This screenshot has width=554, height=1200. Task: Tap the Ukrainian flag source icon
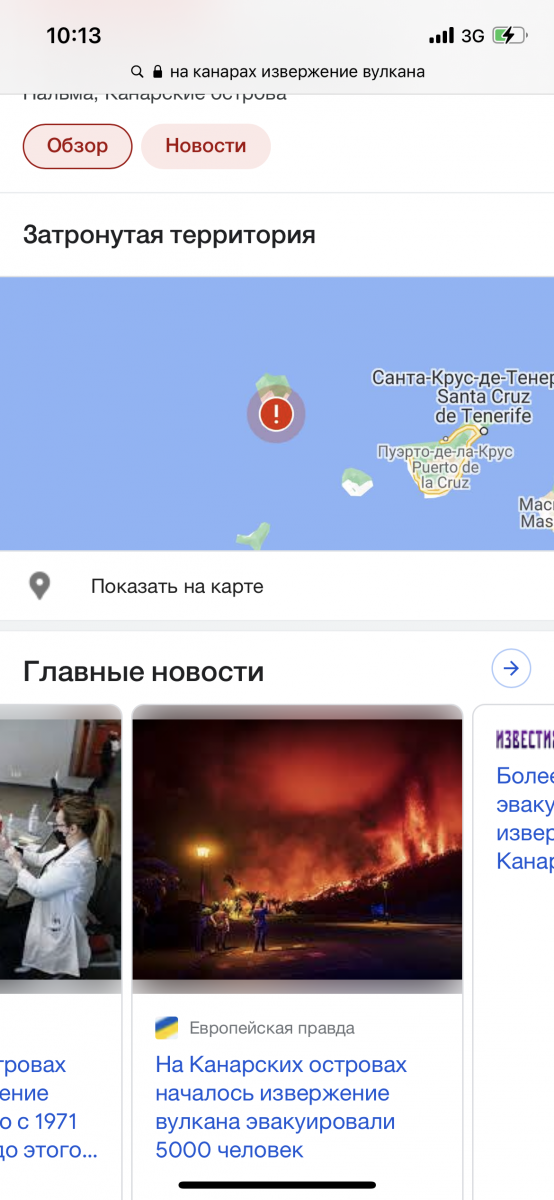166,1027
